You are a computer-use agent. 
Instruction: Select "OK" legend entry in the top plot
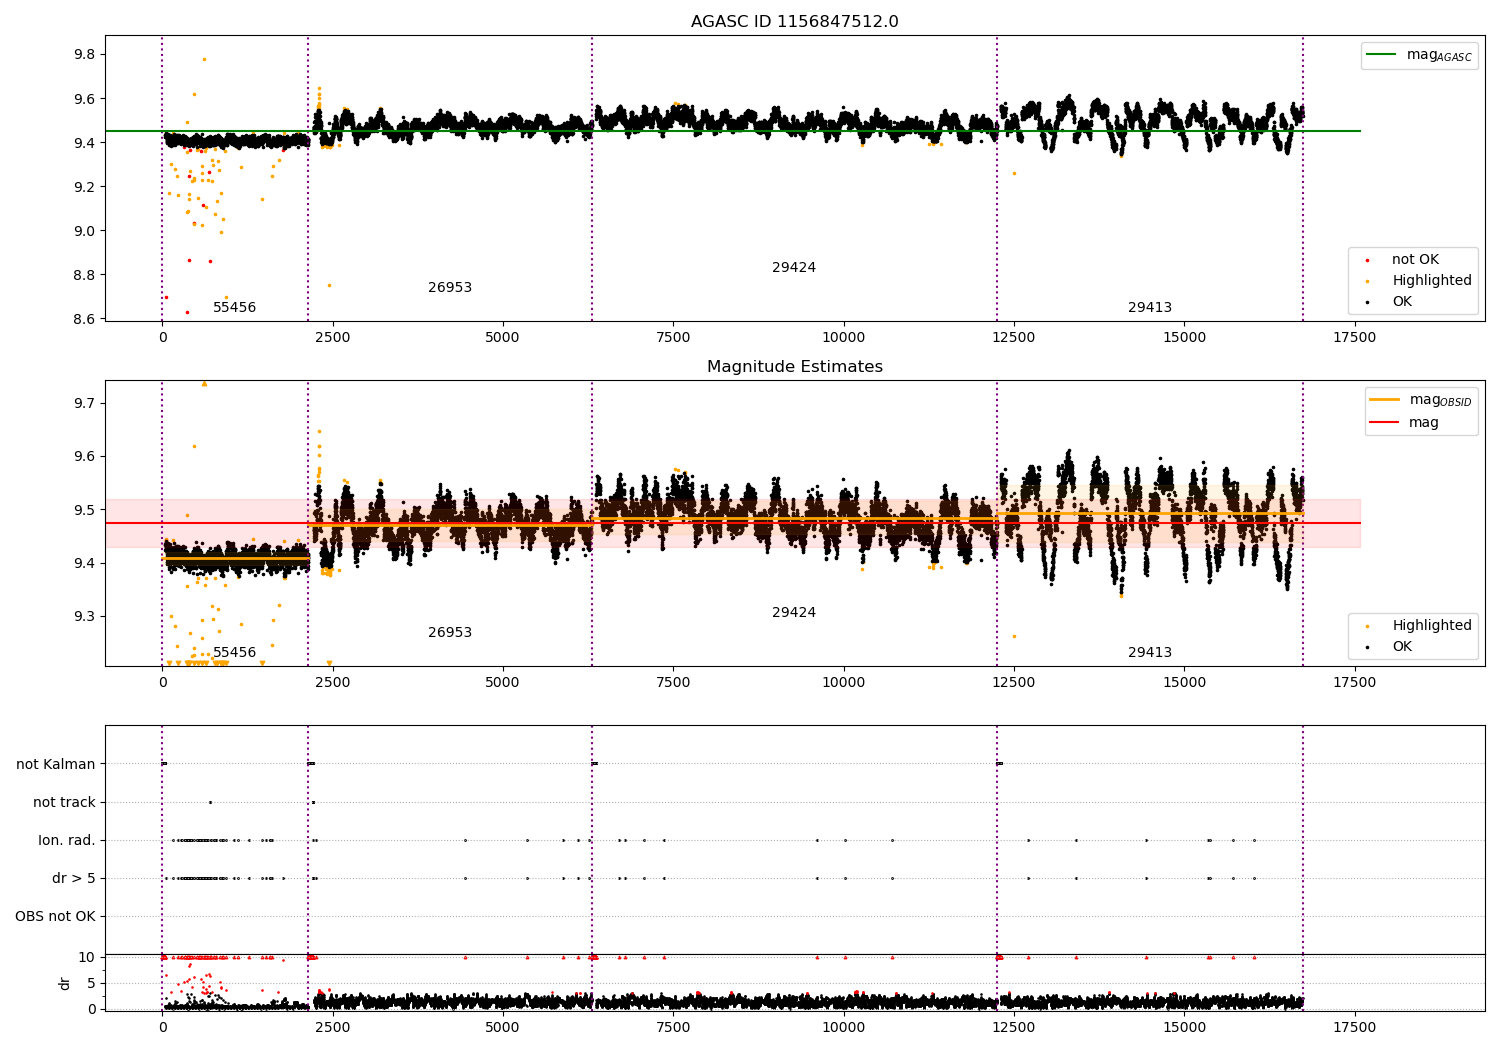pos(1402,302)
